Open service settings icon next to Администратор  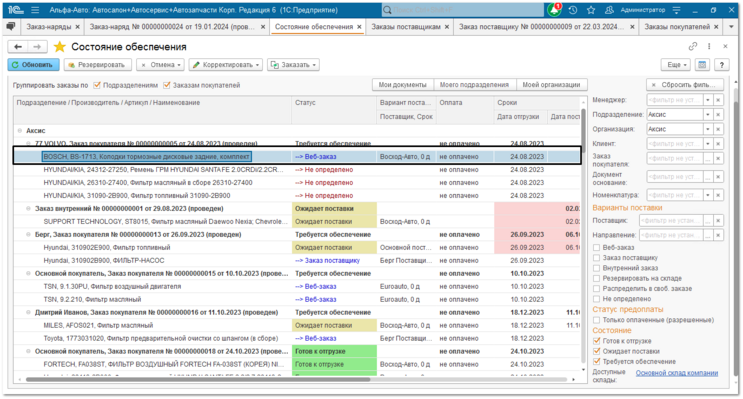(x=677, y=10)
